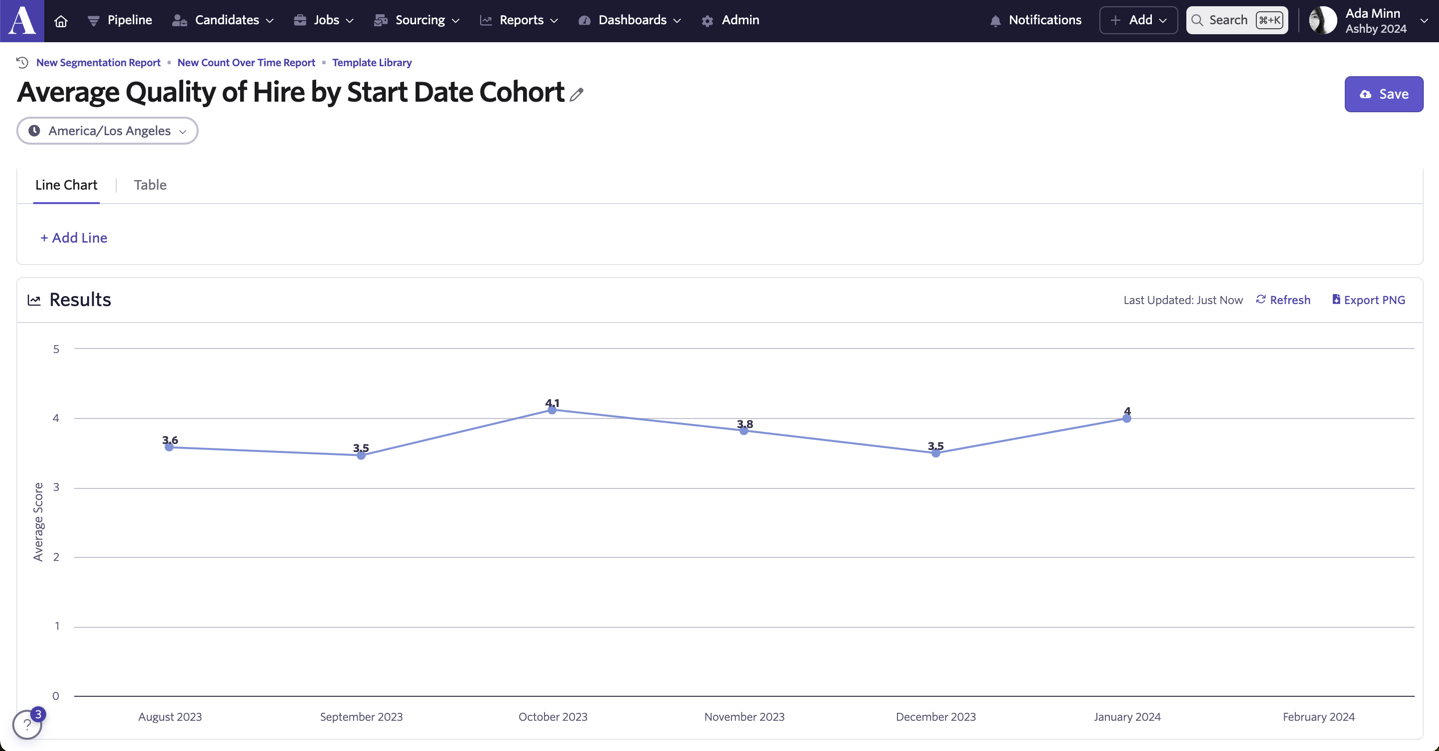The image size is (1439, 751).
Task: Expand the Candidates menu
Action: coord(223,20)
